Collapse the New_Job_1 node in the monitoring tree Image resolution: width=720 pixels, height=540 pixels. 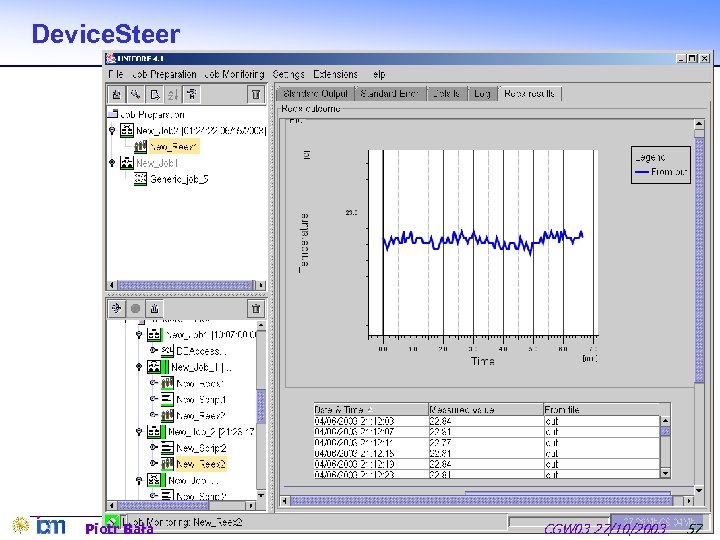139,367
